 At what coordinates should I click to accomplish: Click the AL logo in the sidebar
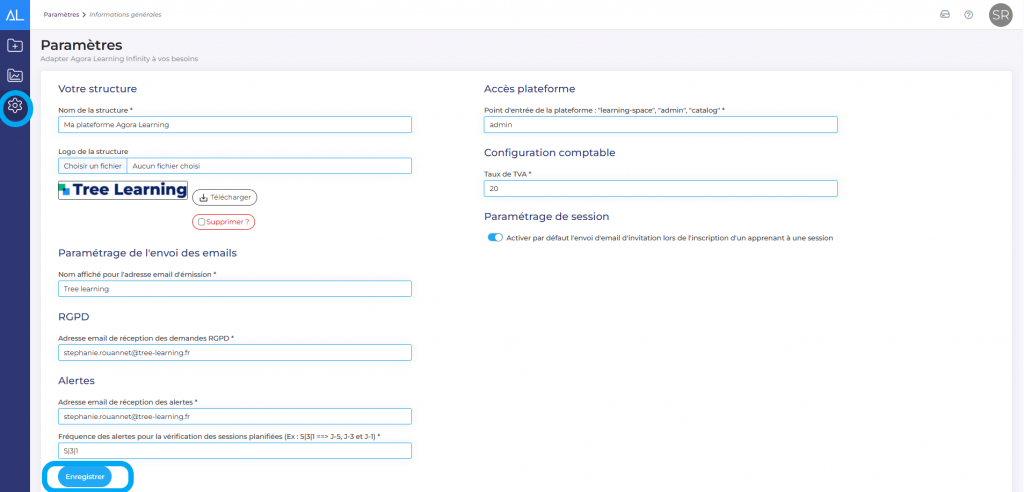tap(15, 14)
